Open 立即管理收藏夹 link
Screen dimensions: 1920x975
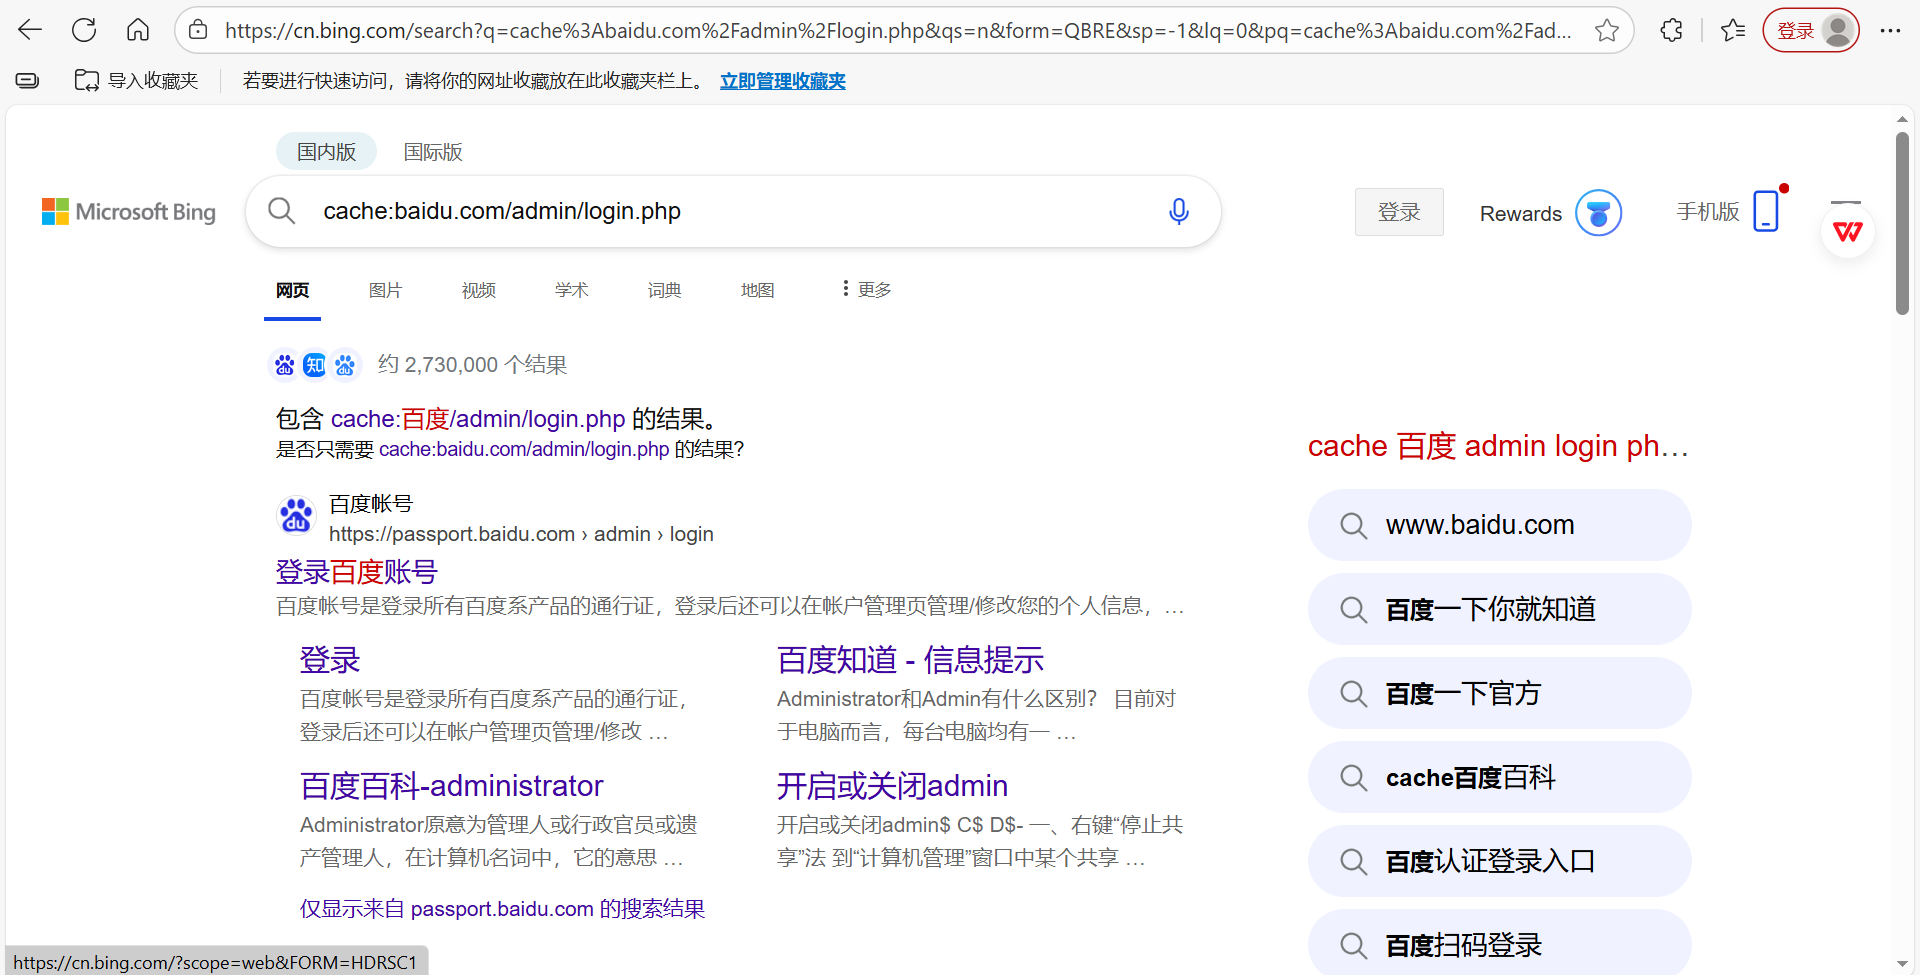(x=783, y=81)
